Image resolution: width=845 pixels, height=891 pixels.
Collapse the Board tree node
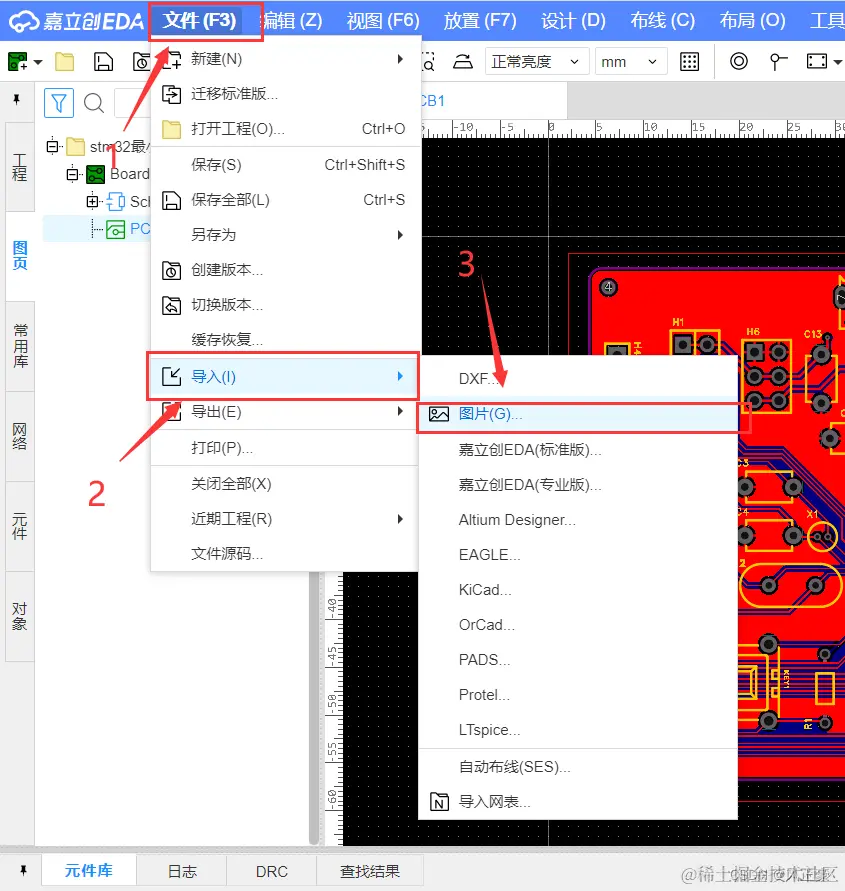click(x=73, y=174)
